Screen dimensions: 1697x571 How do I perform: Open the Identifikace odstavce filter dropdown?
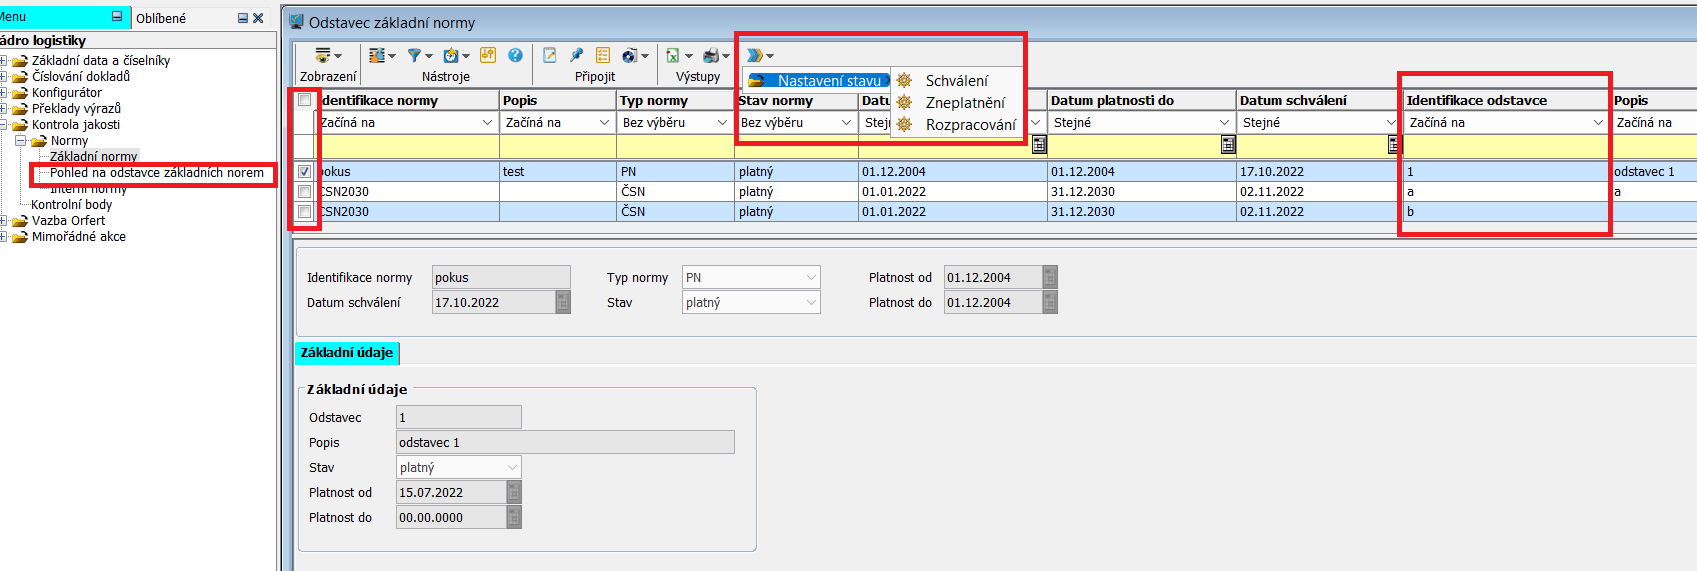[x=1597, y=123]
